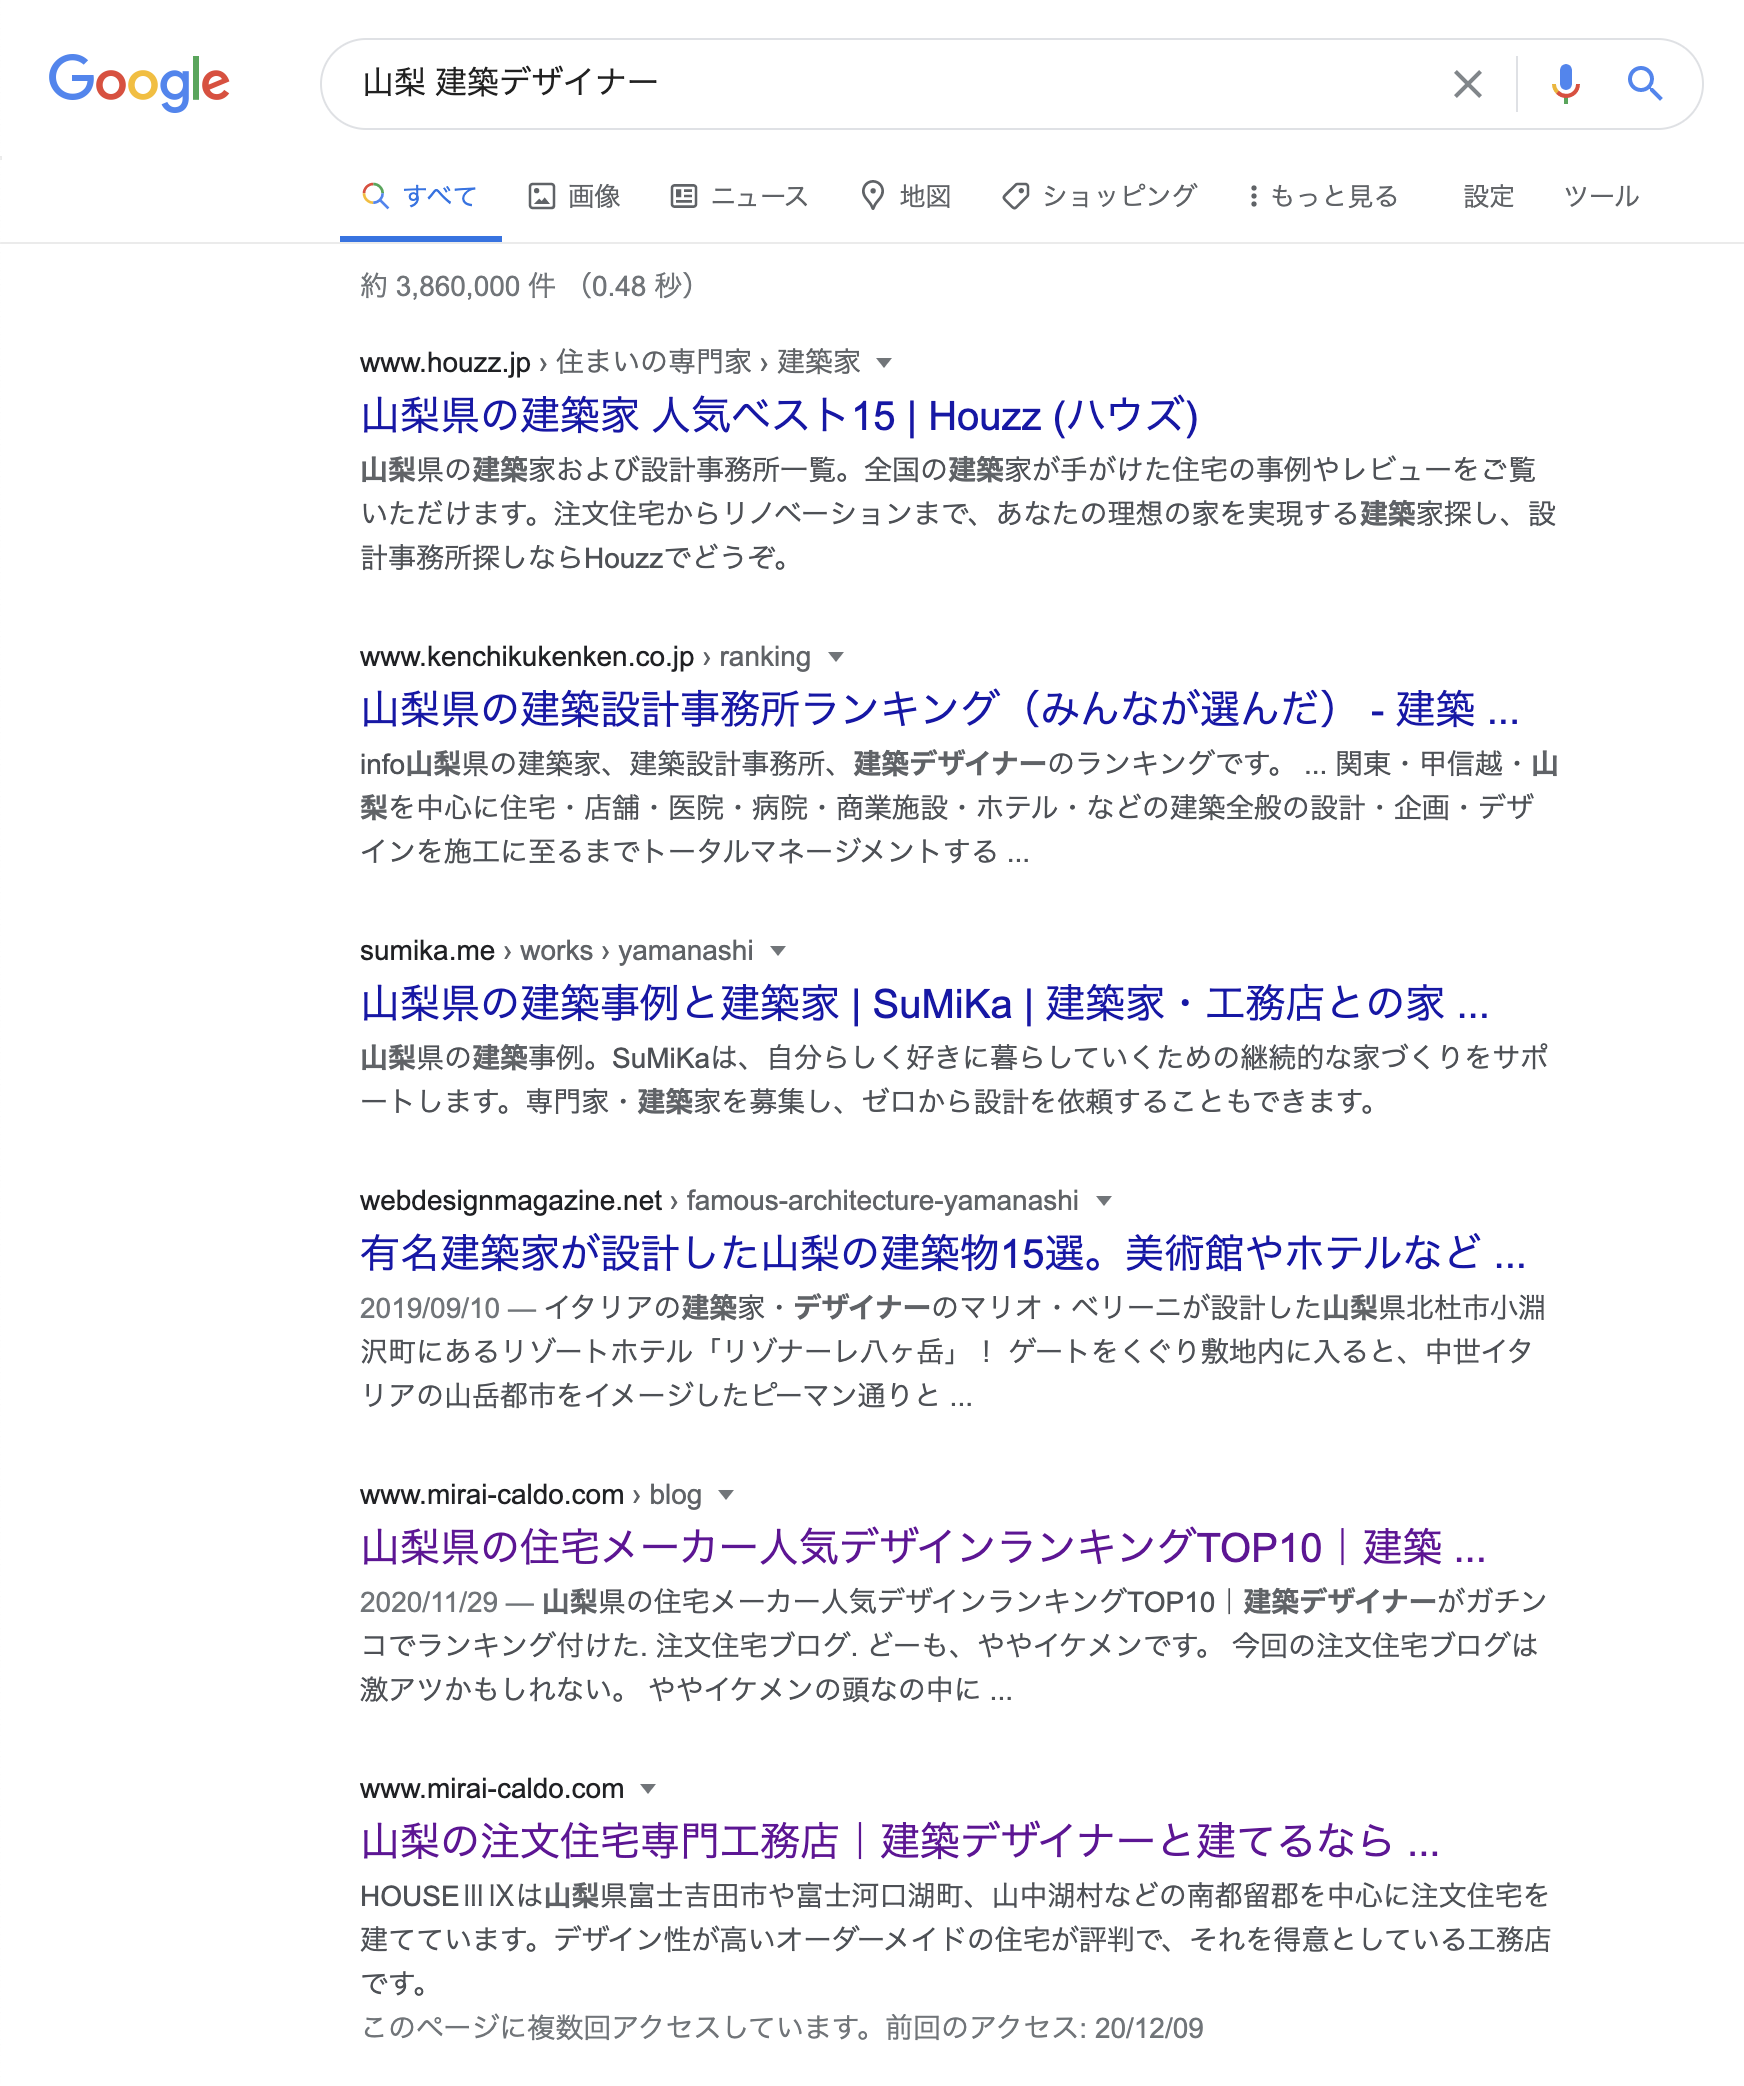Select the すべて tab
This screenshot has width=1744, height=2086.
point(420,196)
